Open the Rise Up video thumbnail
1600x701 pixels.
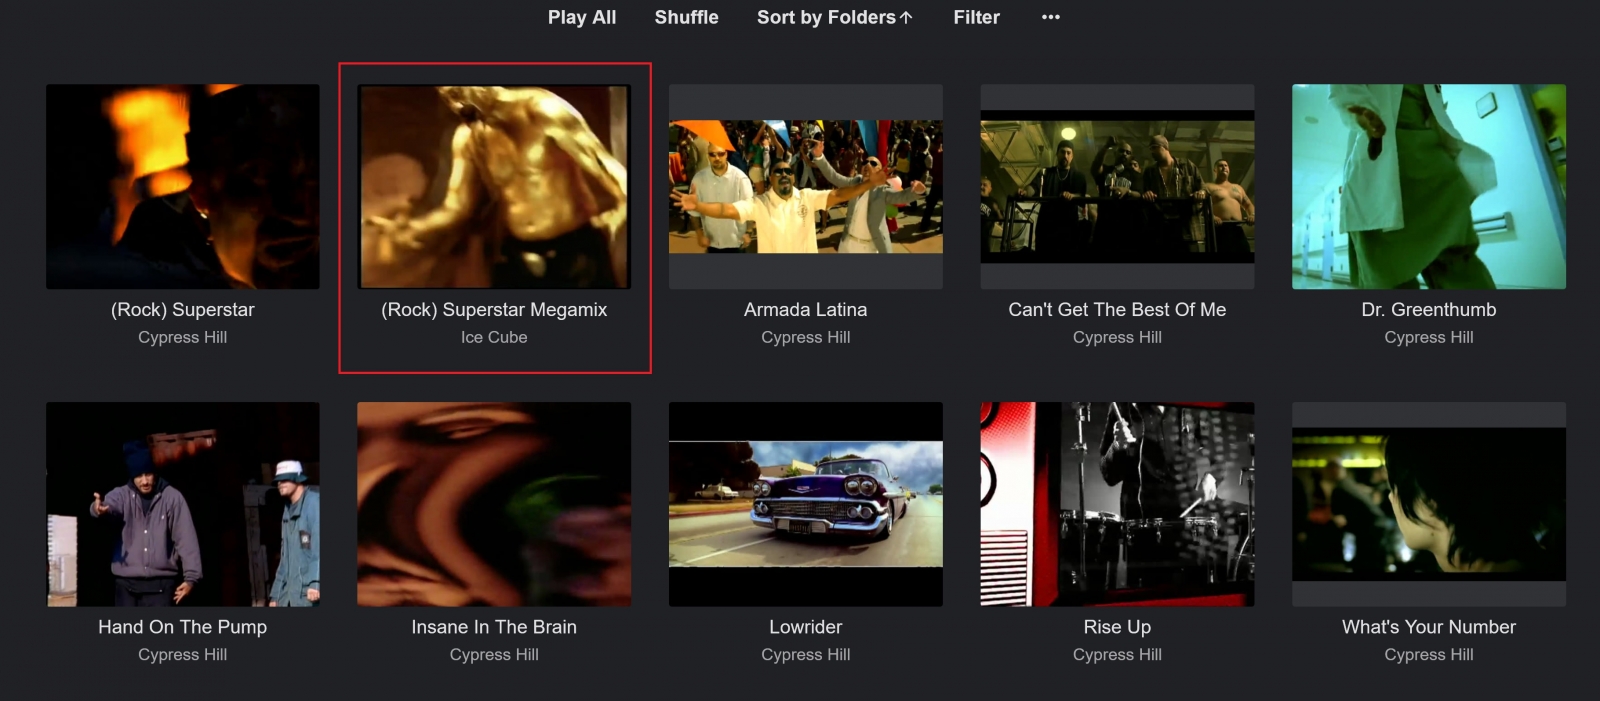pyautogui.click(x=1117, y=504)
